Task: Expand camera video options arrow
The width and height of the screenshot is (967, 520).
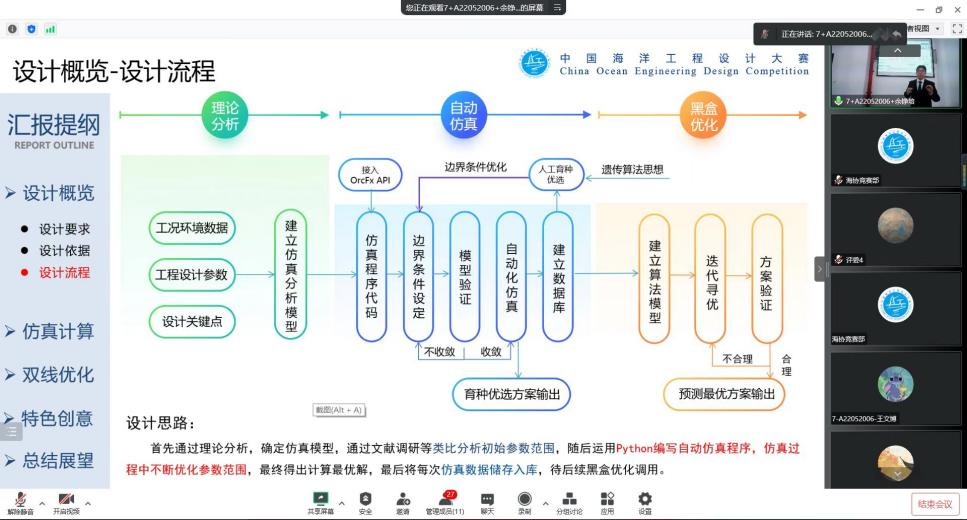Action: (88, 502)
